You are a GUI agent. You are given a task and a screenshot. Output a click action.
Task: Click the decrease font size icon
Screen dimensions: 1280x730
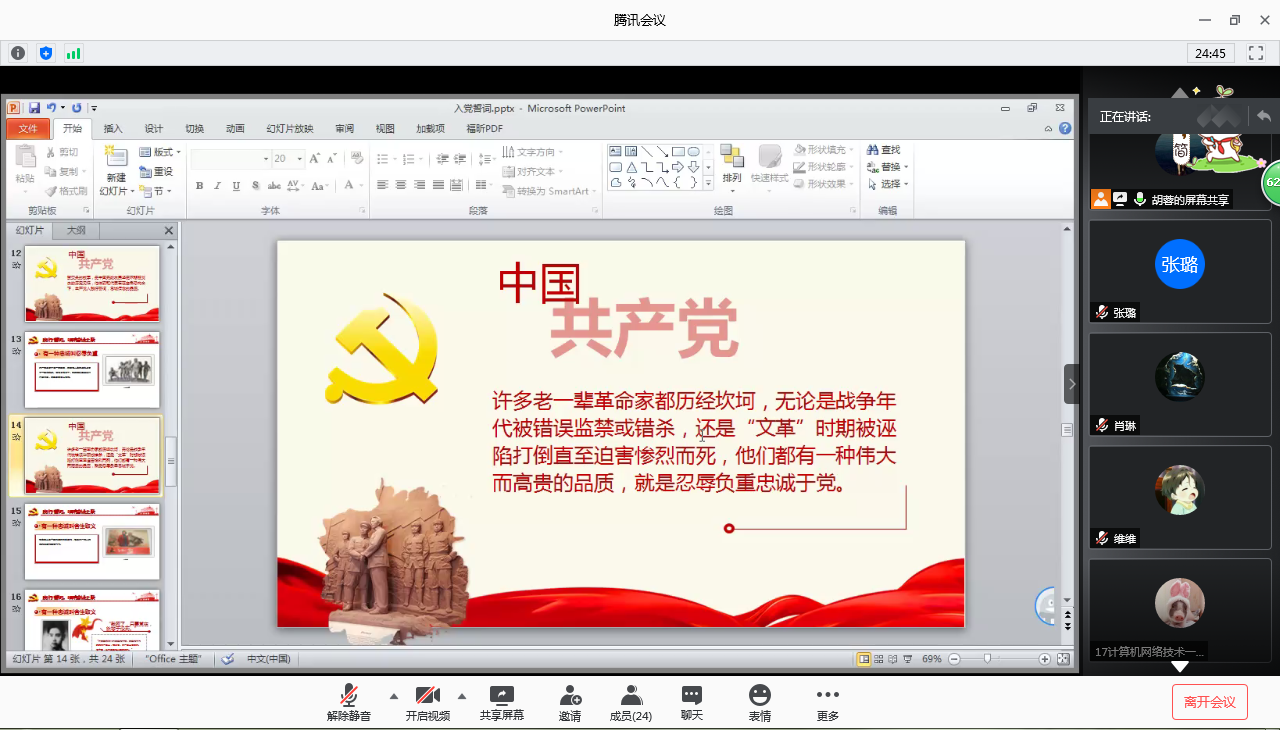pyautogui.click(x=330, y=158)
